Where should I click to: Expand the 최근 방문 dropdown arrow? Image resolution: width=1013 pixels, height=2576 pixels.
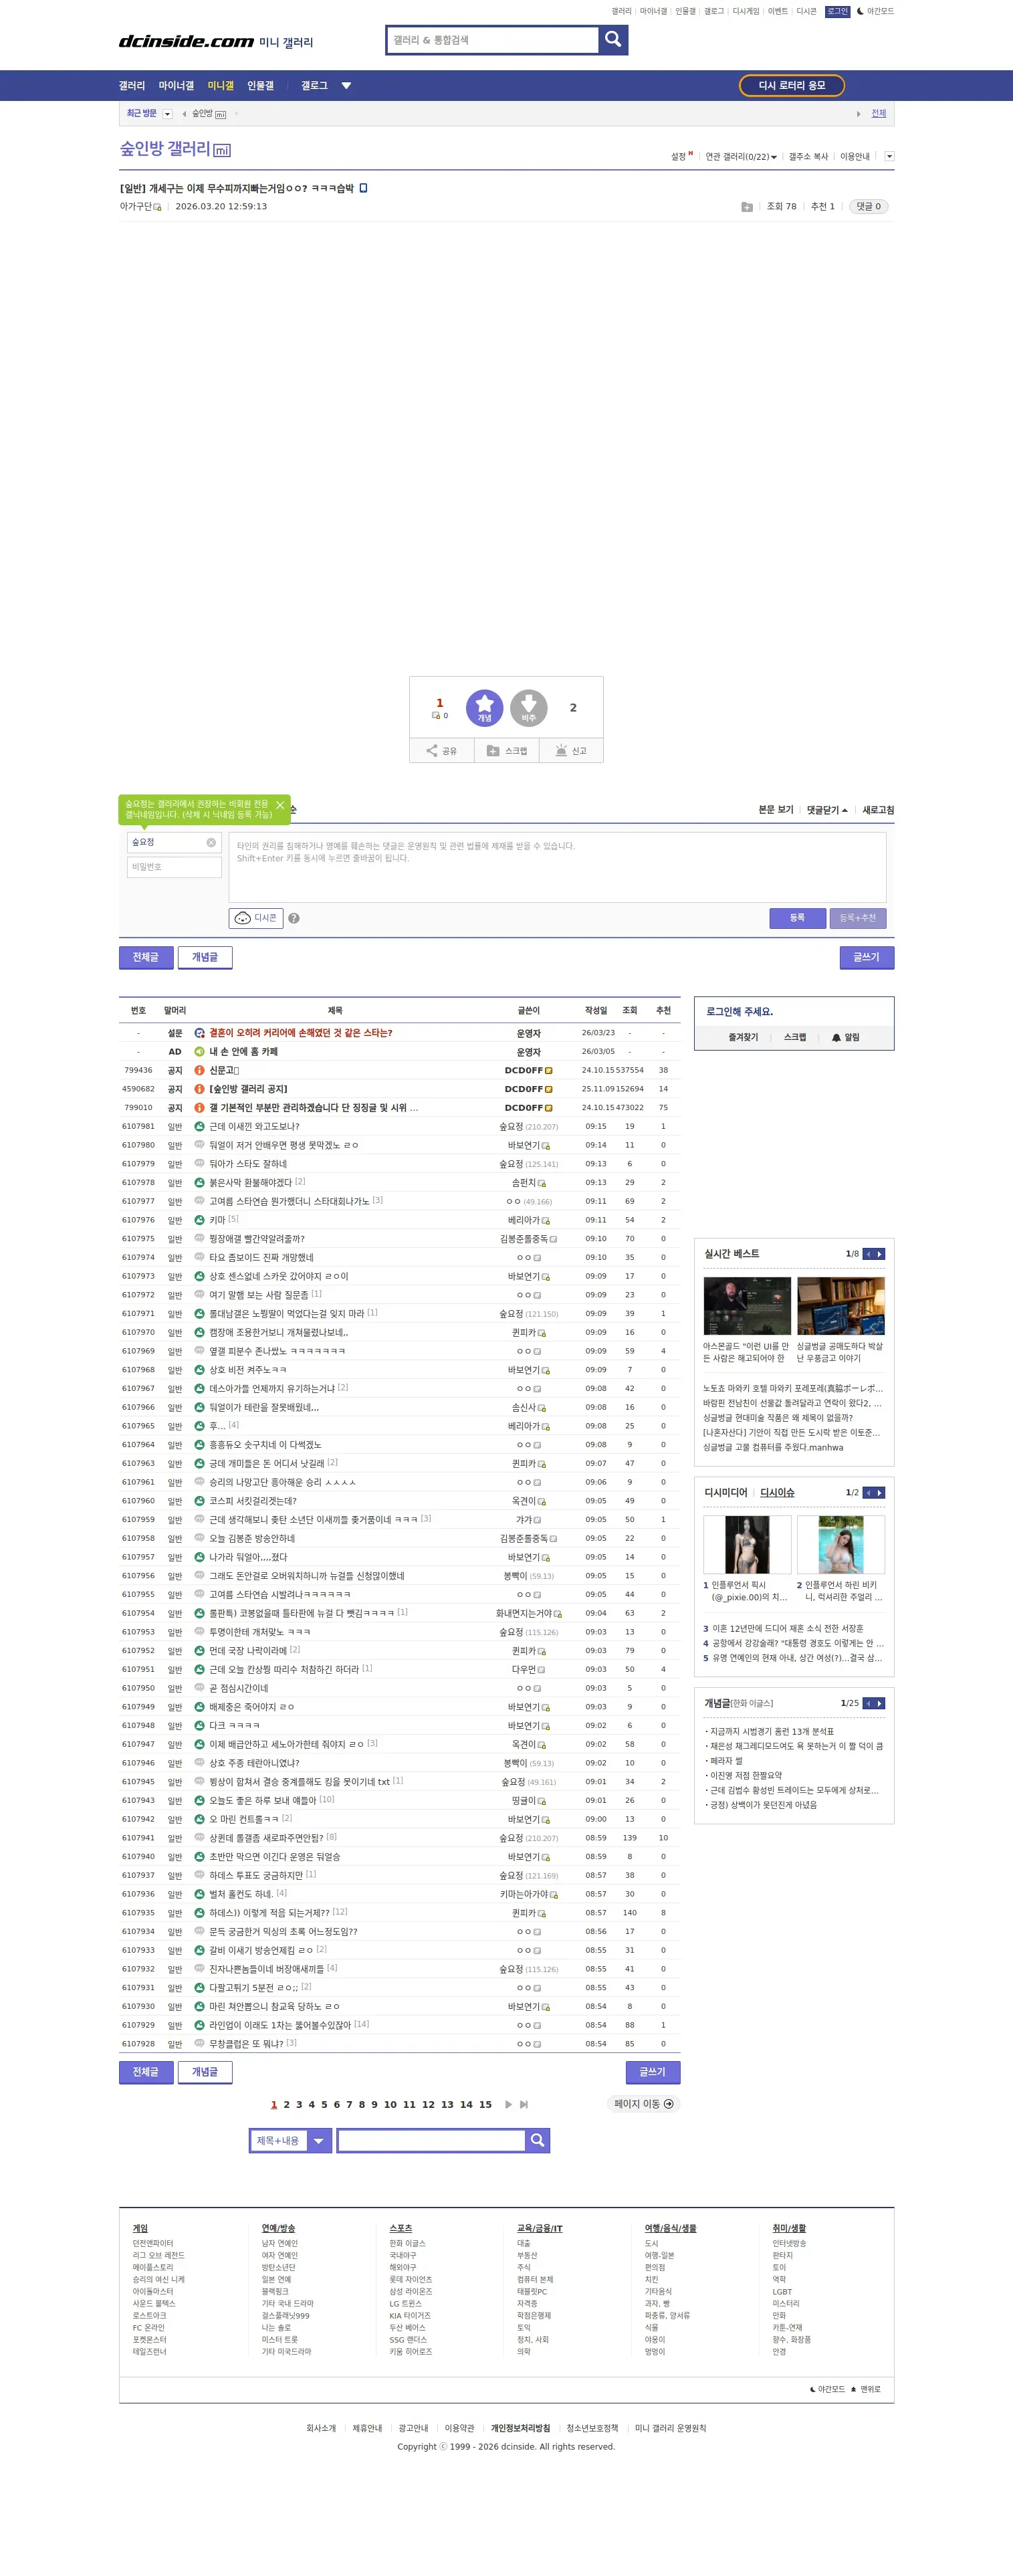(167, 114)
